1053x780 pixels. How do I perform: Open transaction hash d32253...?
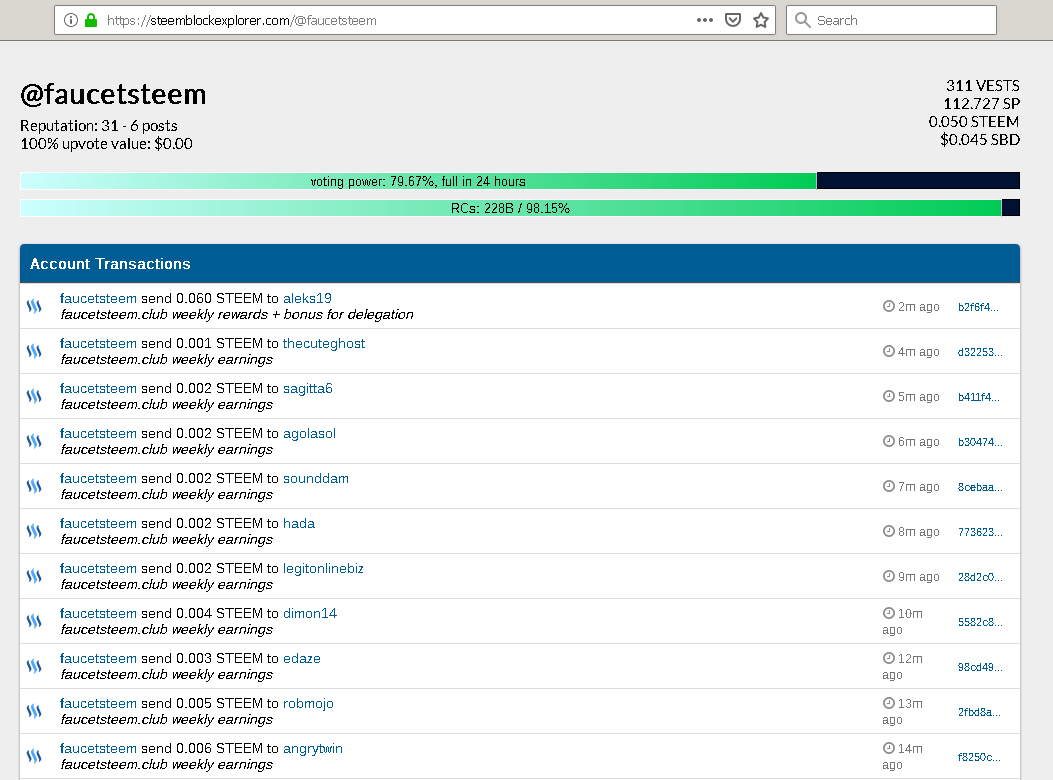(x=980, y=352)
